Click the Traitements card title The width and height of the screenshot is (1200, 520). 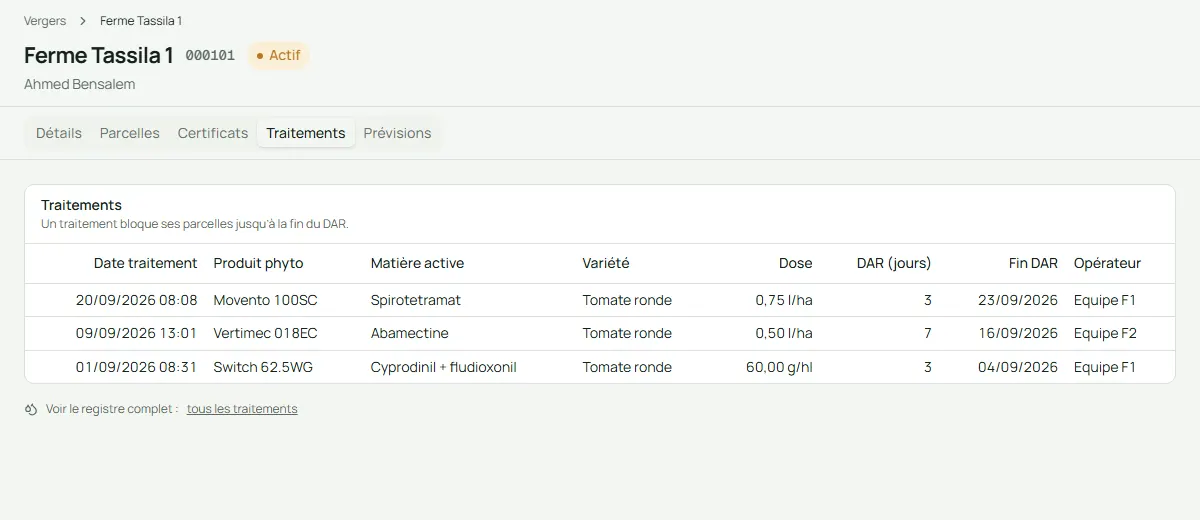click(x=81, y=205)
